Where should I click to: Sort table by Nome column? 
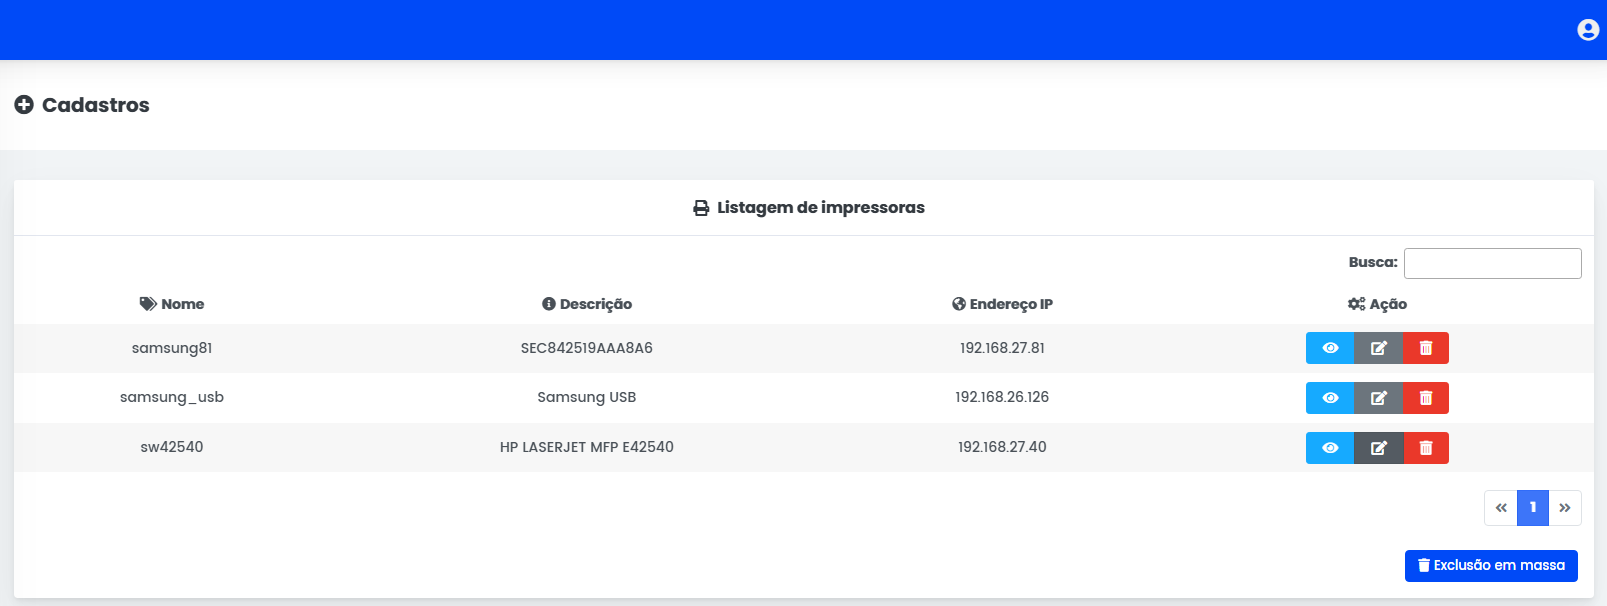coord(172,304)
